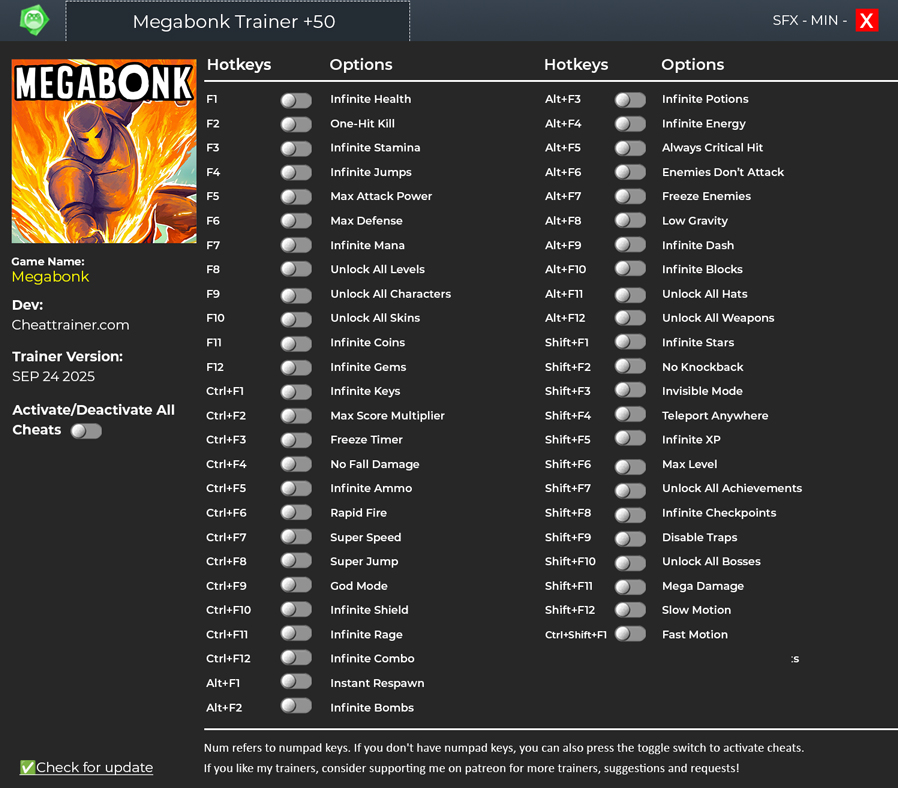Turn on One-Hit Kill cheat
The width and height of the screenshot is (898, 788).
point(296,124)
